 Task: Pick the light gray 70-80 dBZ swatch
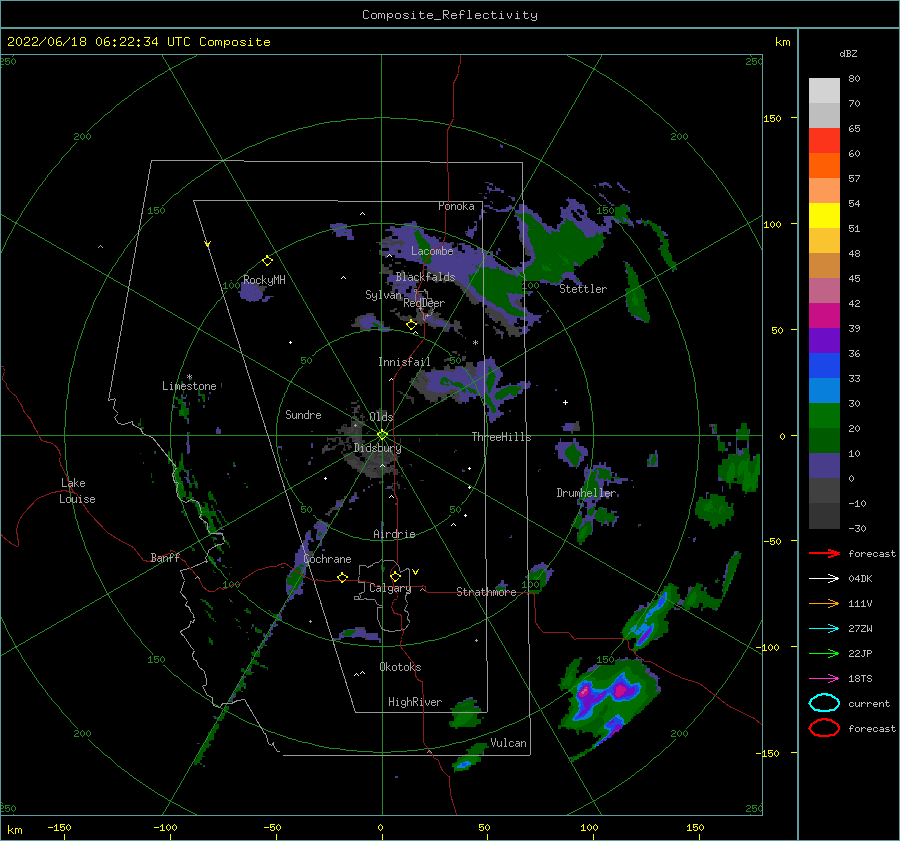click(824, 91)
